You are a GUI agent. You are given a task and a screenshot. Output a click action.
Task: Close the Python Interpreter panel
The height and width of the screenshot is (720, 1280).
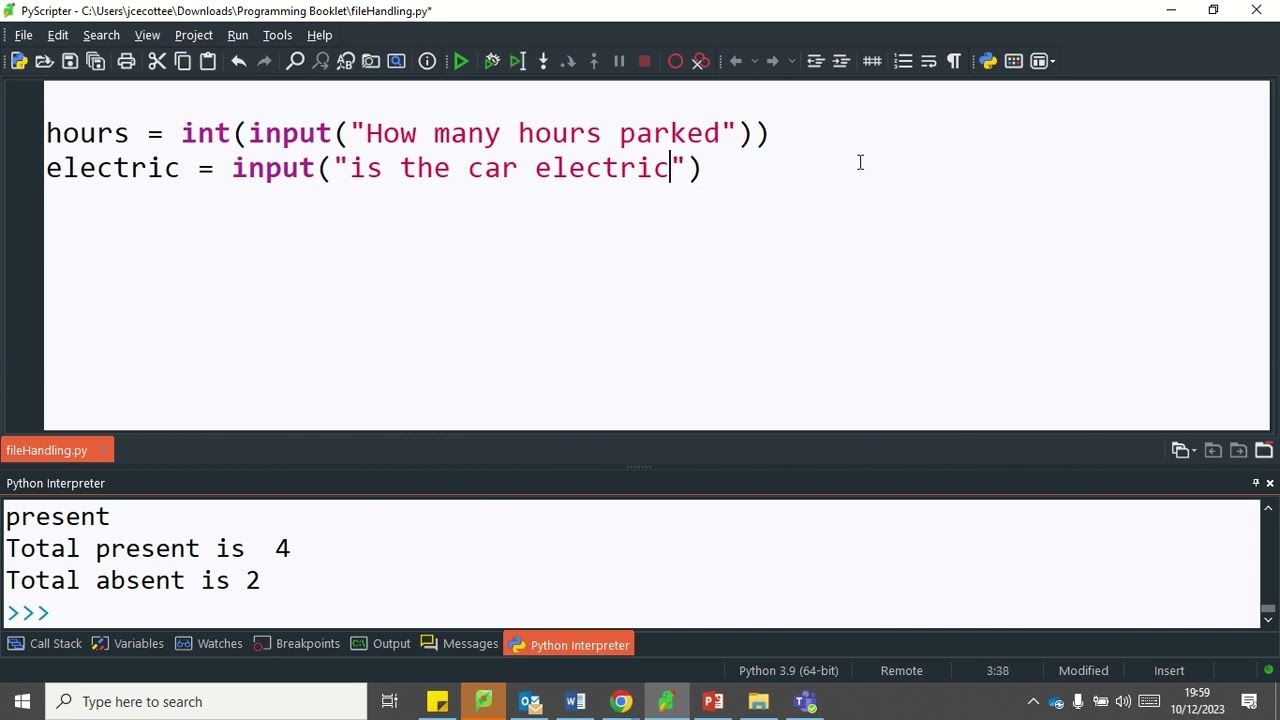(1270, 483)
